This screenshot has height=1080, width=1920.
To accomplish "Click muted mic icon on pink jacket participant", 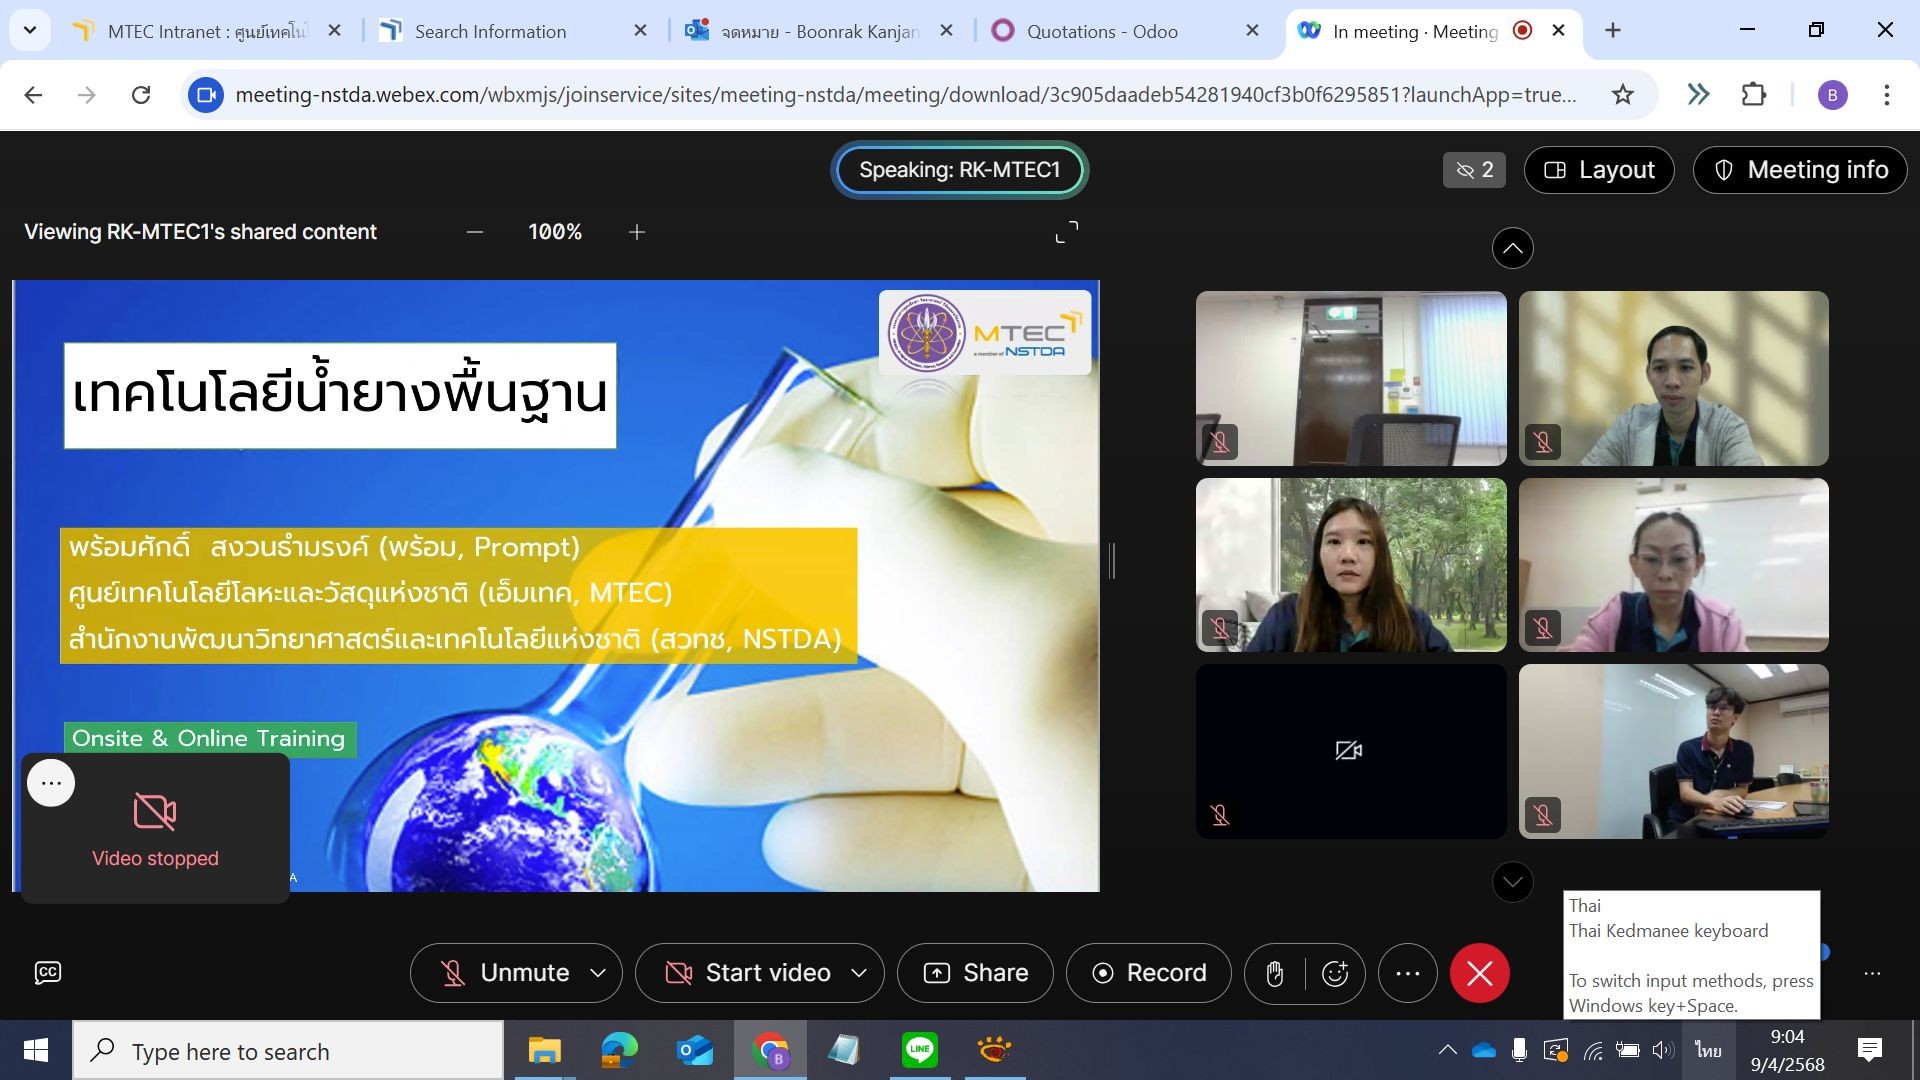I will coord(1543,628).
